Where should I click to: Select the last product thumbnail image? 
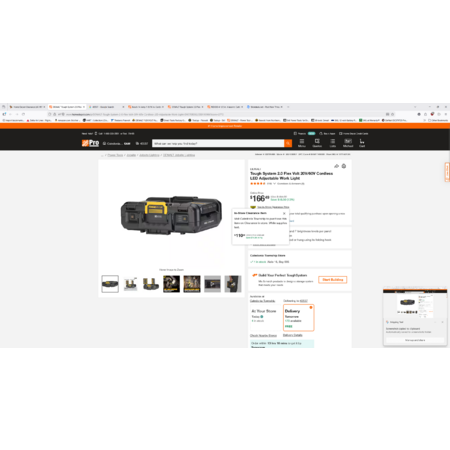[233, 284]
